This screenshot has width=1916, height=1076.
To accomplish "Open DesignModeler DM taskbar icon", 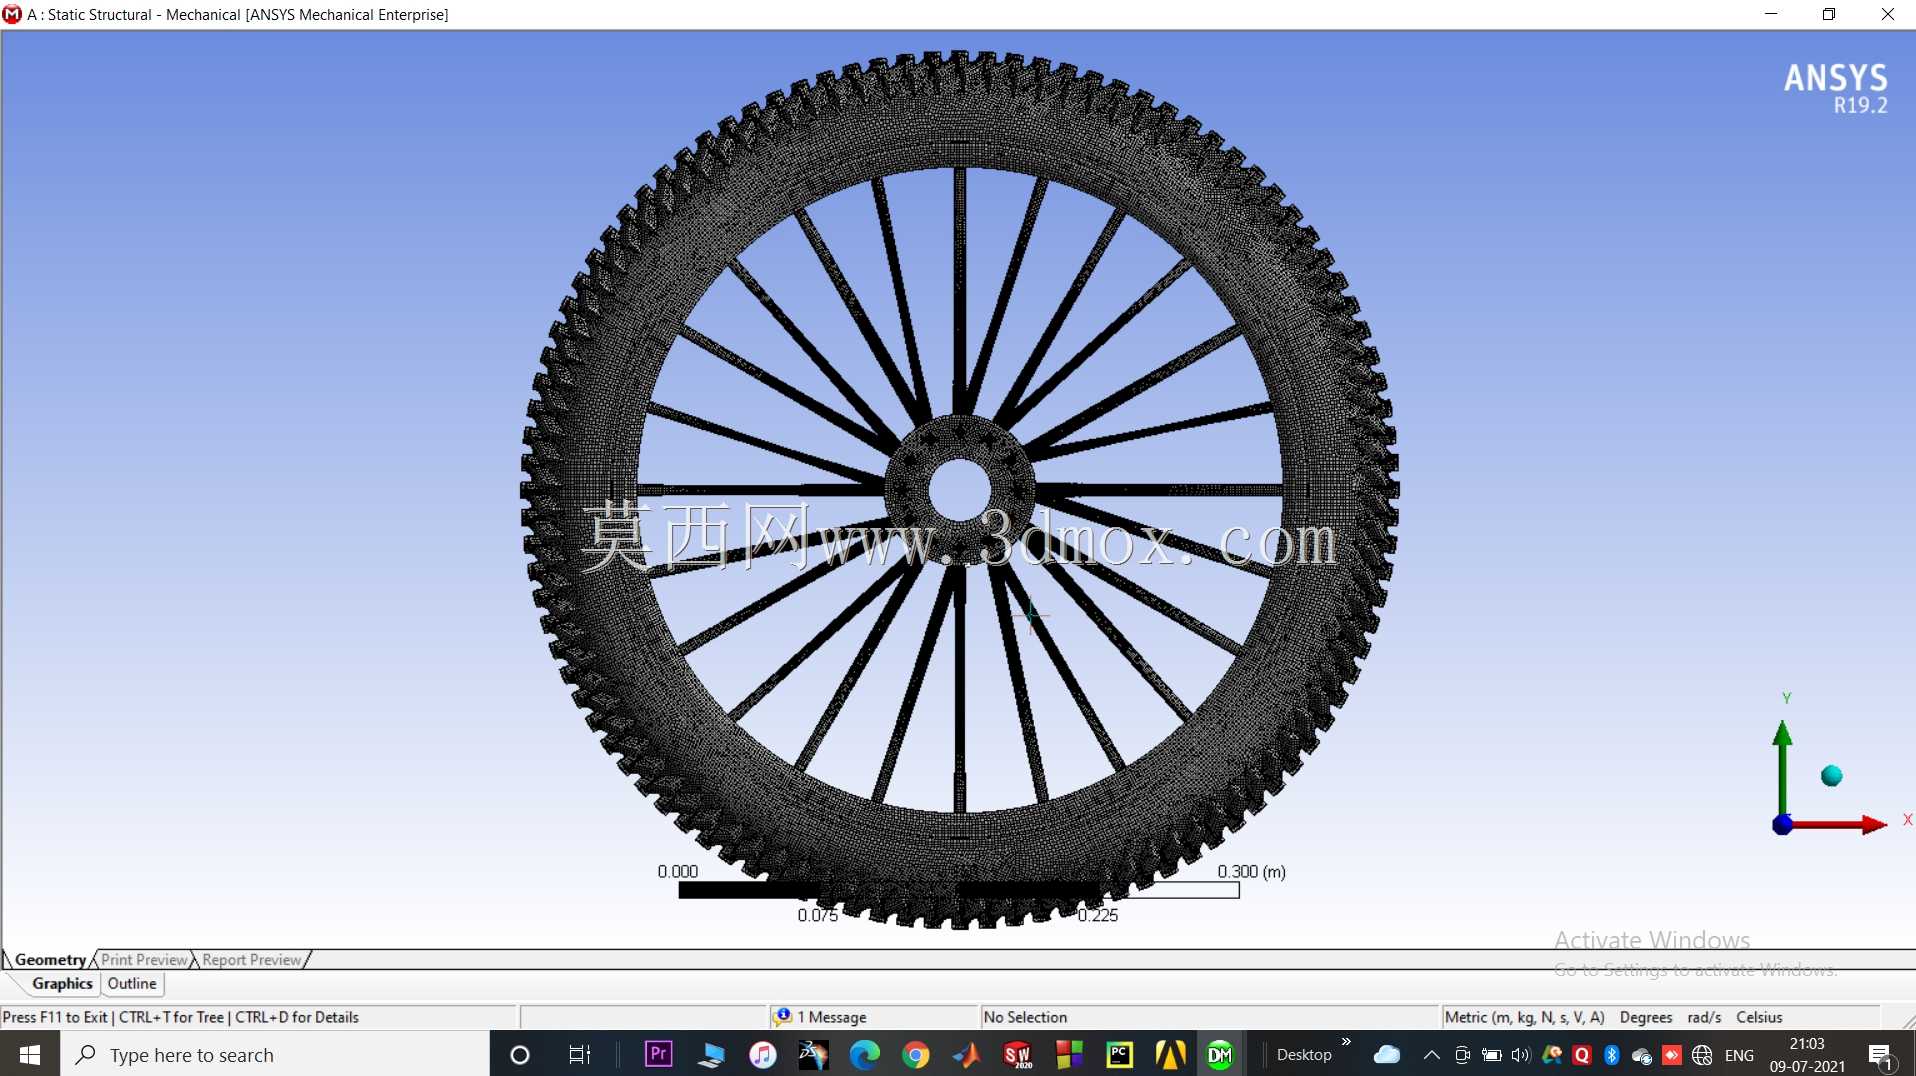I will [x=1220, y=1054].
